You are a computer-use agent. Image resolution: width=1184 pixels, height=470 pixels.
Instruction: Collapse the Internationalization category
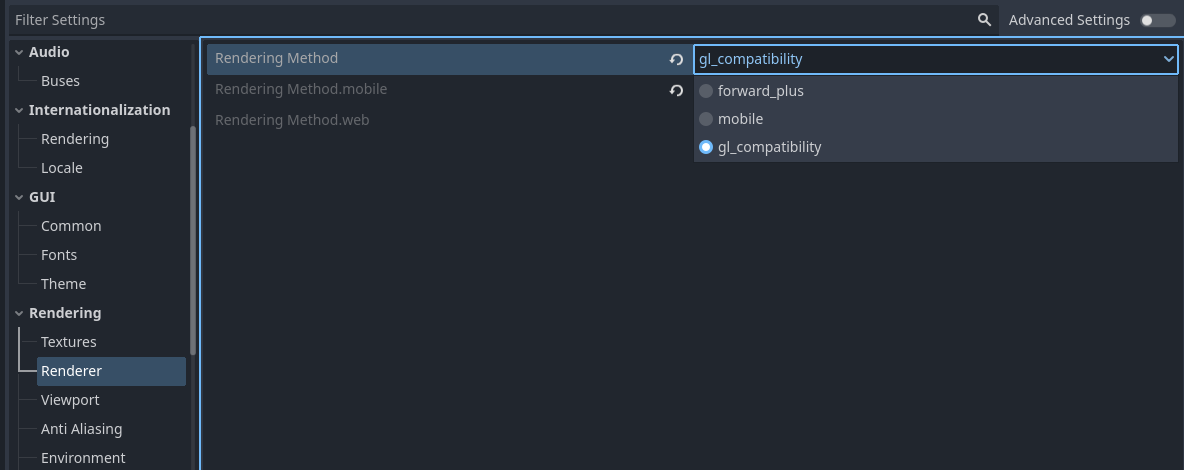tap(19, 110)
